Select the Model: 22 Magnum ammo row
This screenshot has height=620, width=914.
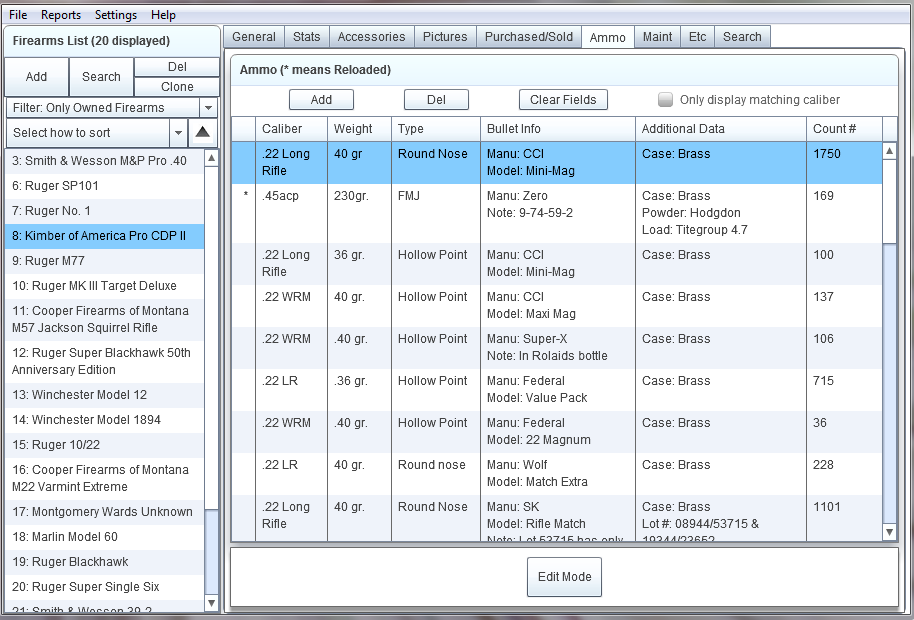[x=557, y=432]
